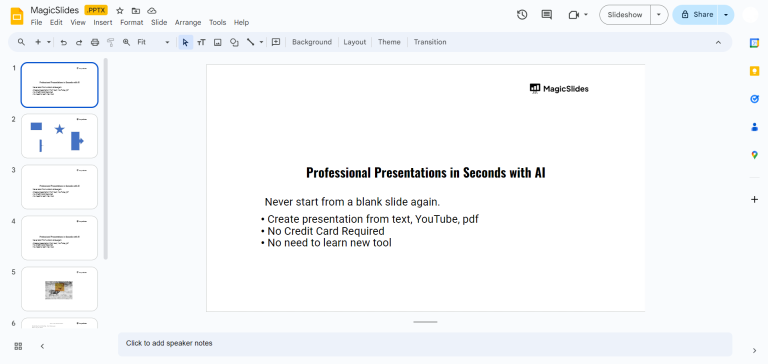Click the Transition button

pos(430,42)
